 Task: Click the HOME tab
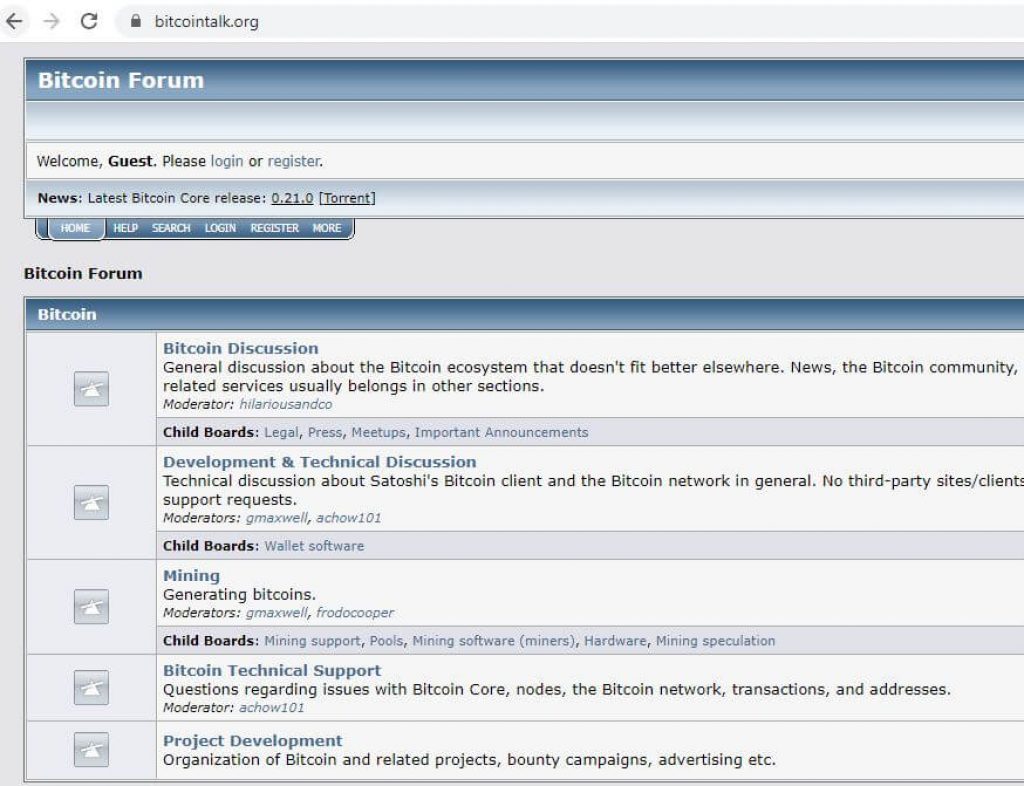[74, 228]
